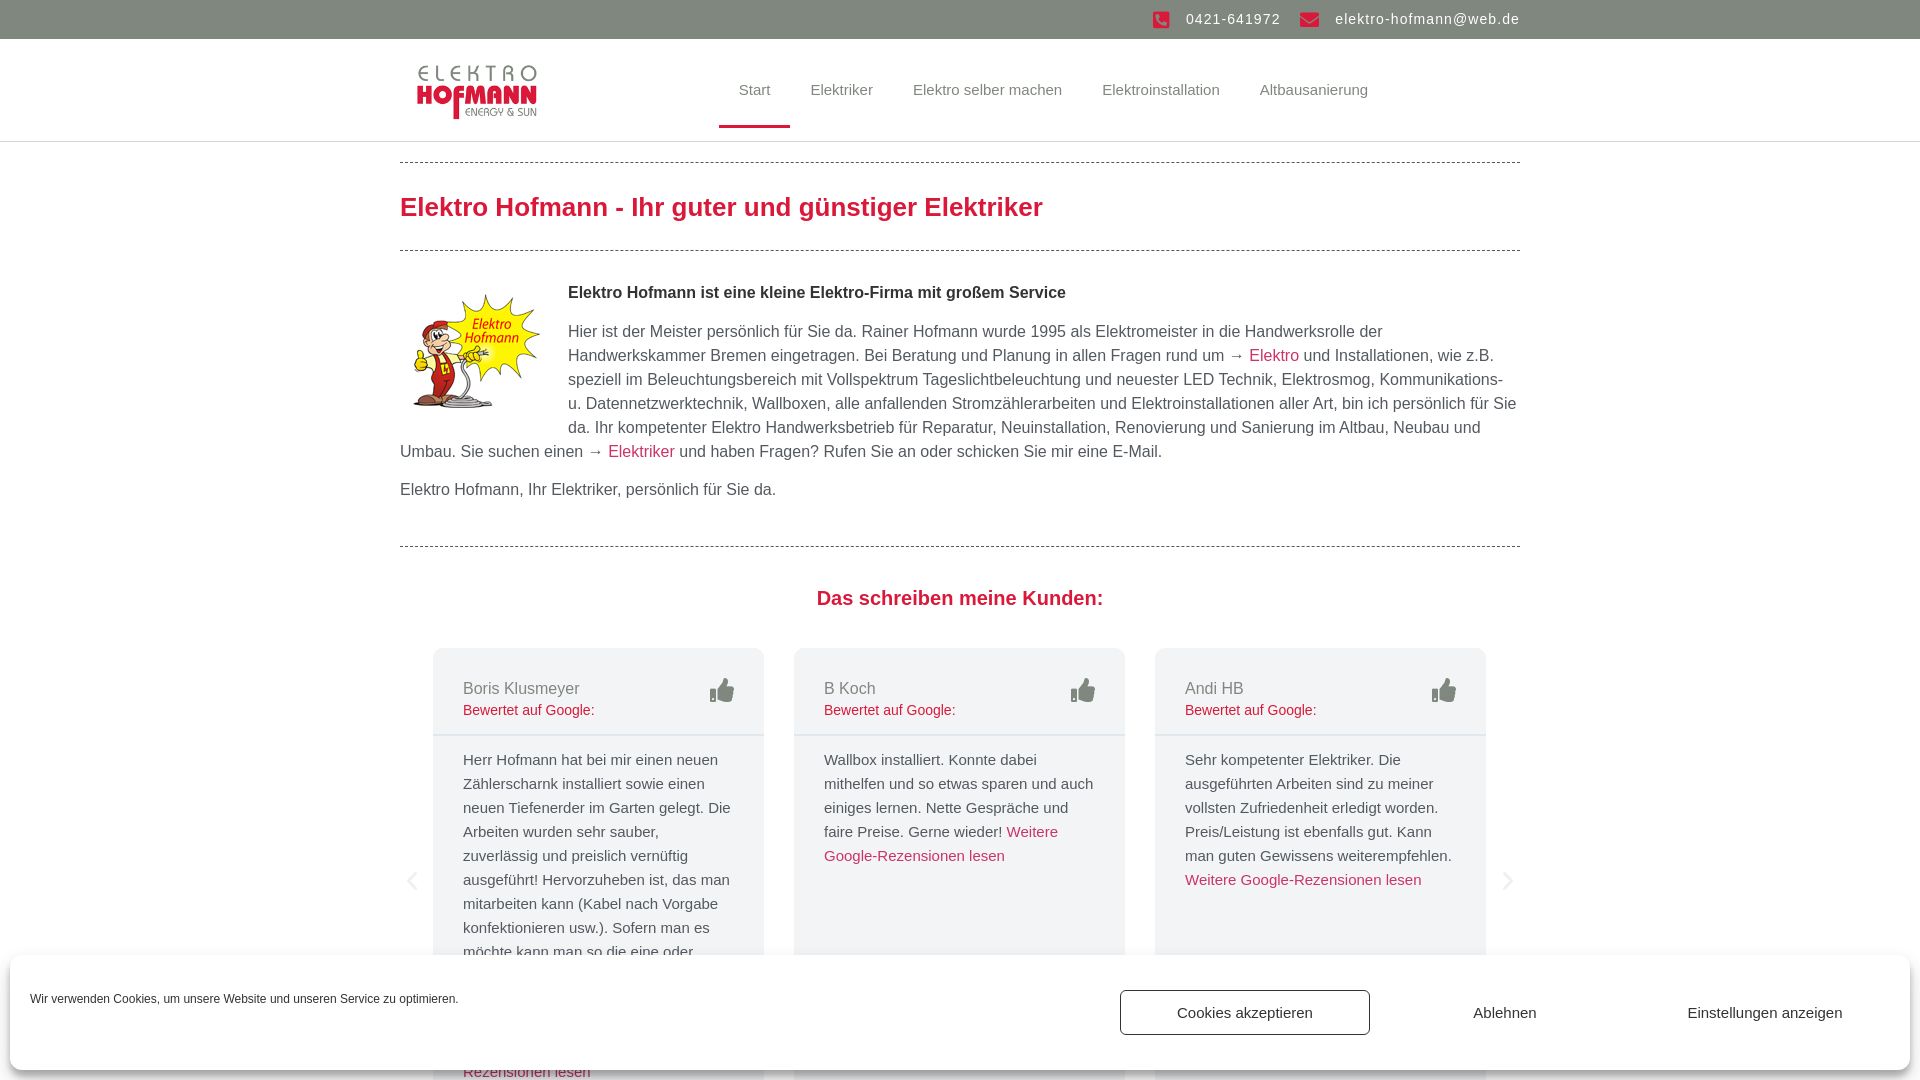Click the Elektro Hofmann mascot cartoon image
The width and height of the screenshot is (1920, 1080).
click(x=477, y=351)
